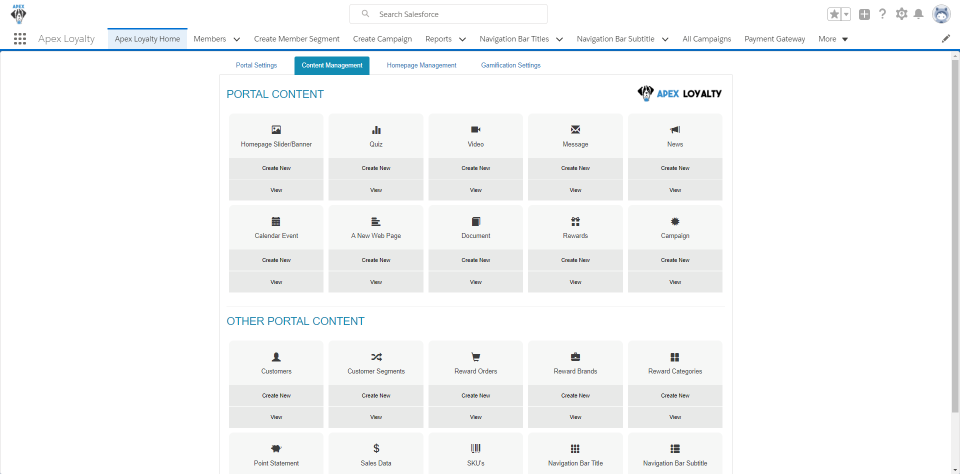The width and height of the screenshot is (960, 474).
Task: Open the Salesforce help question mark
Action: click(882, 14)
